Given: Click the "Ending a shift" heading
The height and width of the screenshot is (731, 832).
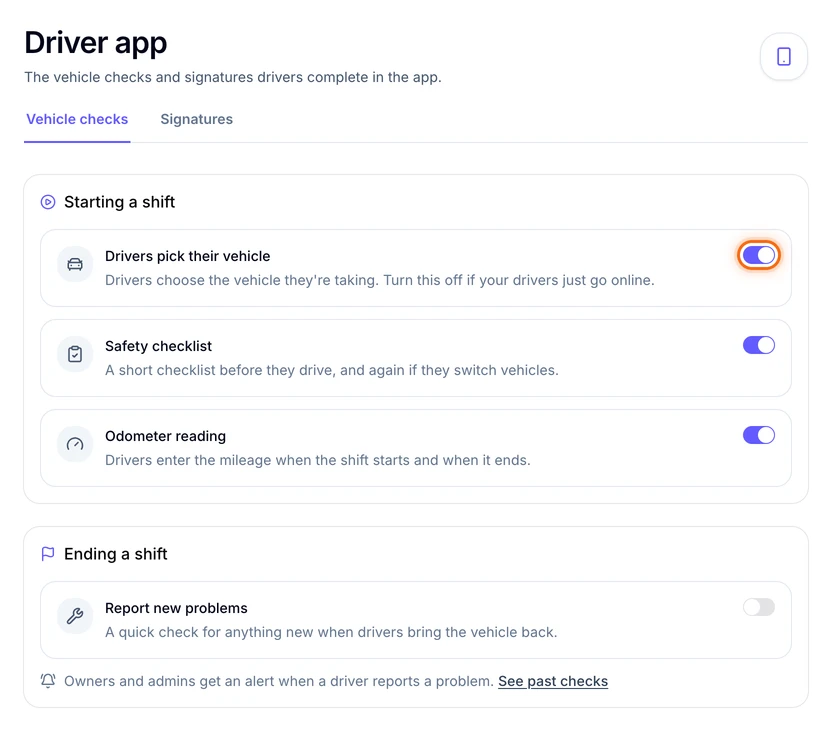Looking at the screenshot, I should [116, 554].
